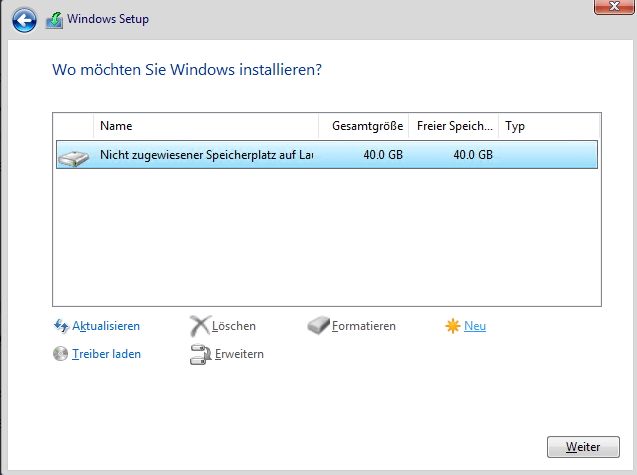The image size is (637, 475).
Task: Create a partition with the Neu link
Action: [x=475, y=326]
